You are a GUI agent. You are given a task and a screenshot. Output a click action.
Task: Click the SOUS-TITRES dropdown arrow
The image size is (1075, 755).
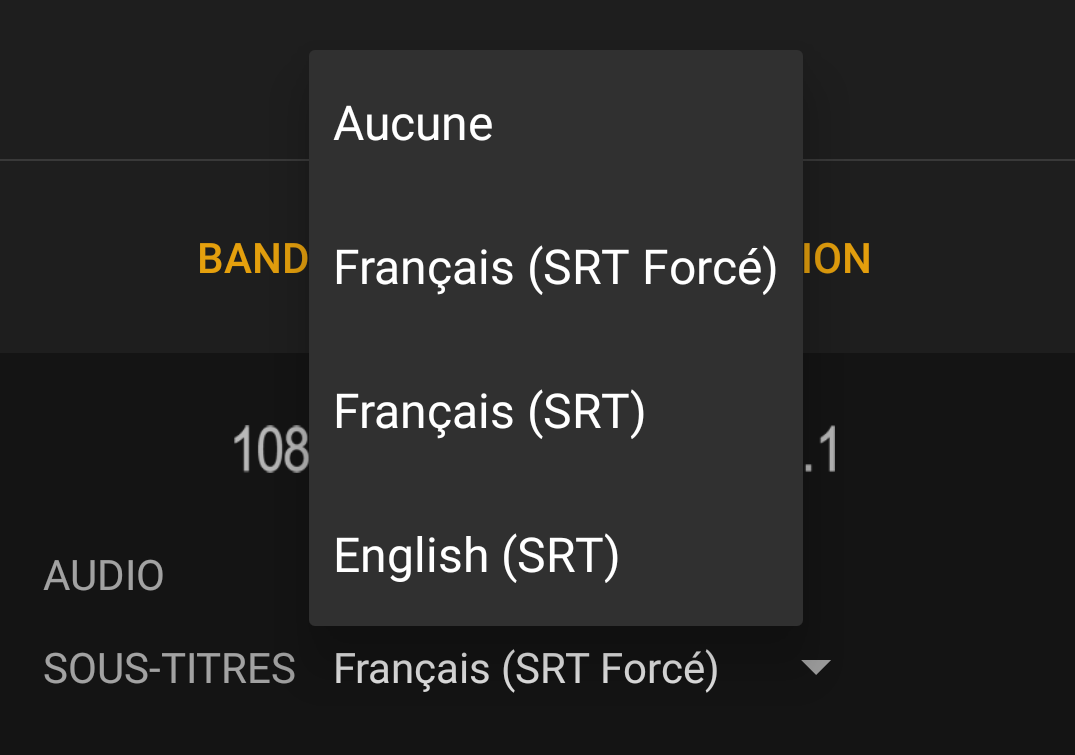817,668
